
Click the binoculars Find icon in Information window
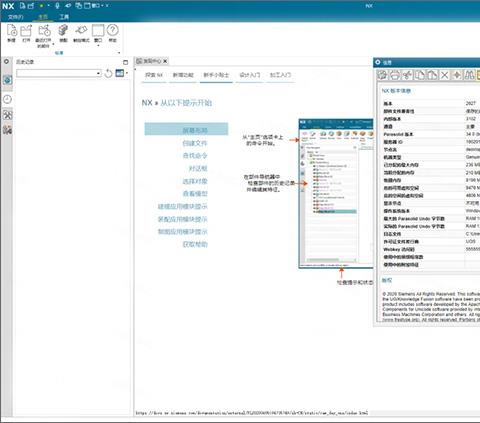[x=469, y=75]
